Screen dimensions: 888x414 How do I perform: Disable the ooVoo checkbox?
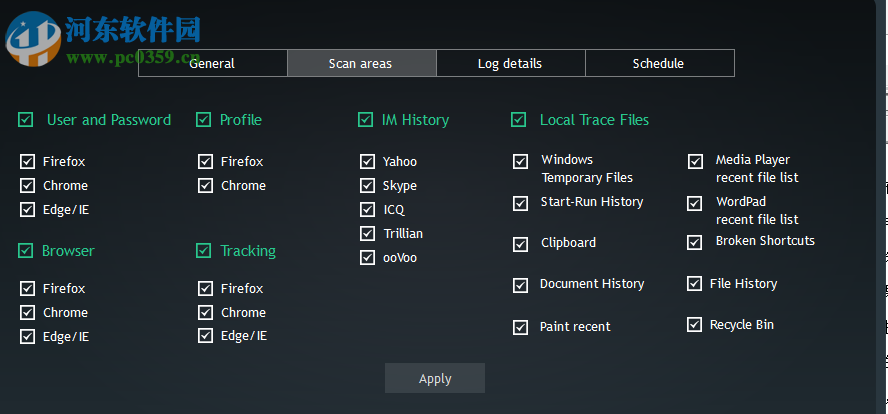(x=367, y=258)
